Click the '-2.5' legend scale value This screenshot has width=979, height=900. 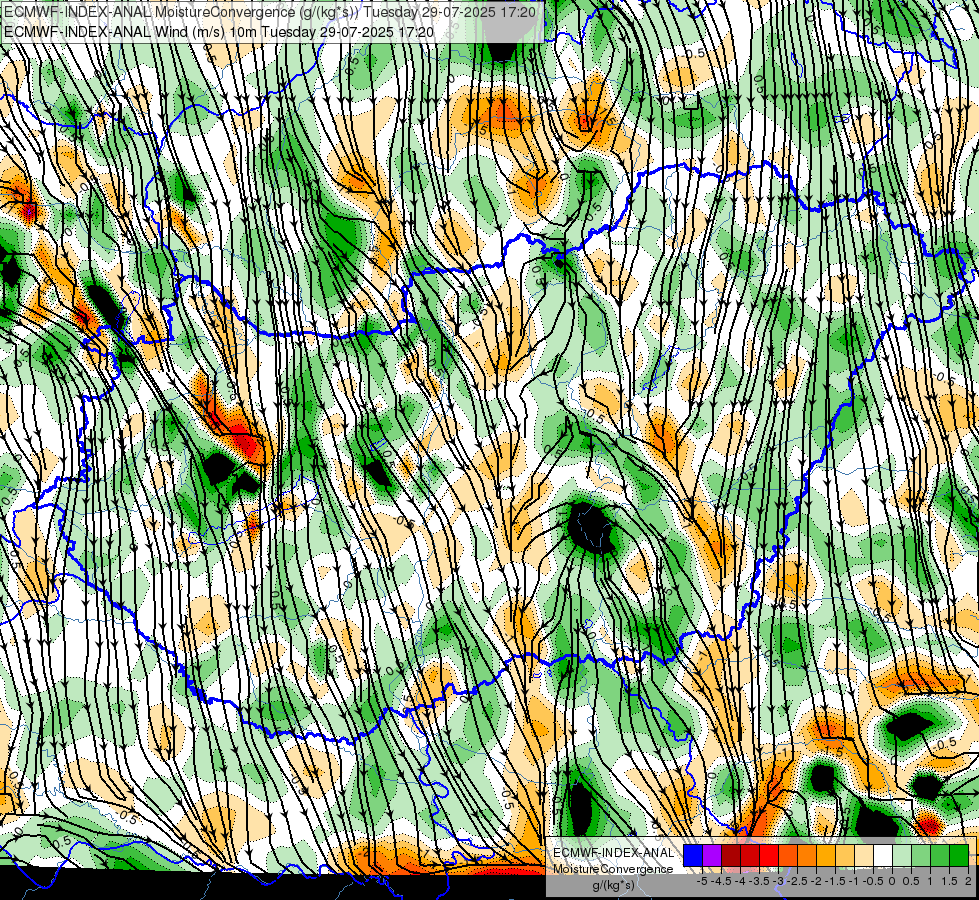pyautogui.click(x=797, y=881)
